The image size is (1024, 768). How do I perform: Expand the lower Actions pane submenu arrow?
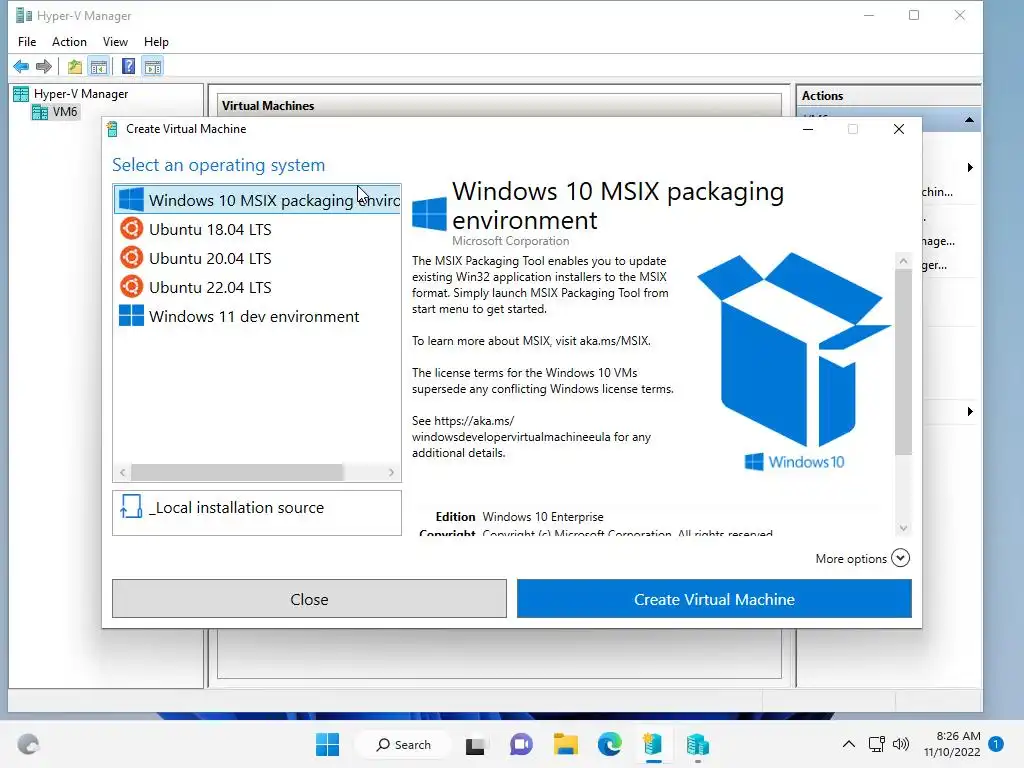tap(970, 411)
